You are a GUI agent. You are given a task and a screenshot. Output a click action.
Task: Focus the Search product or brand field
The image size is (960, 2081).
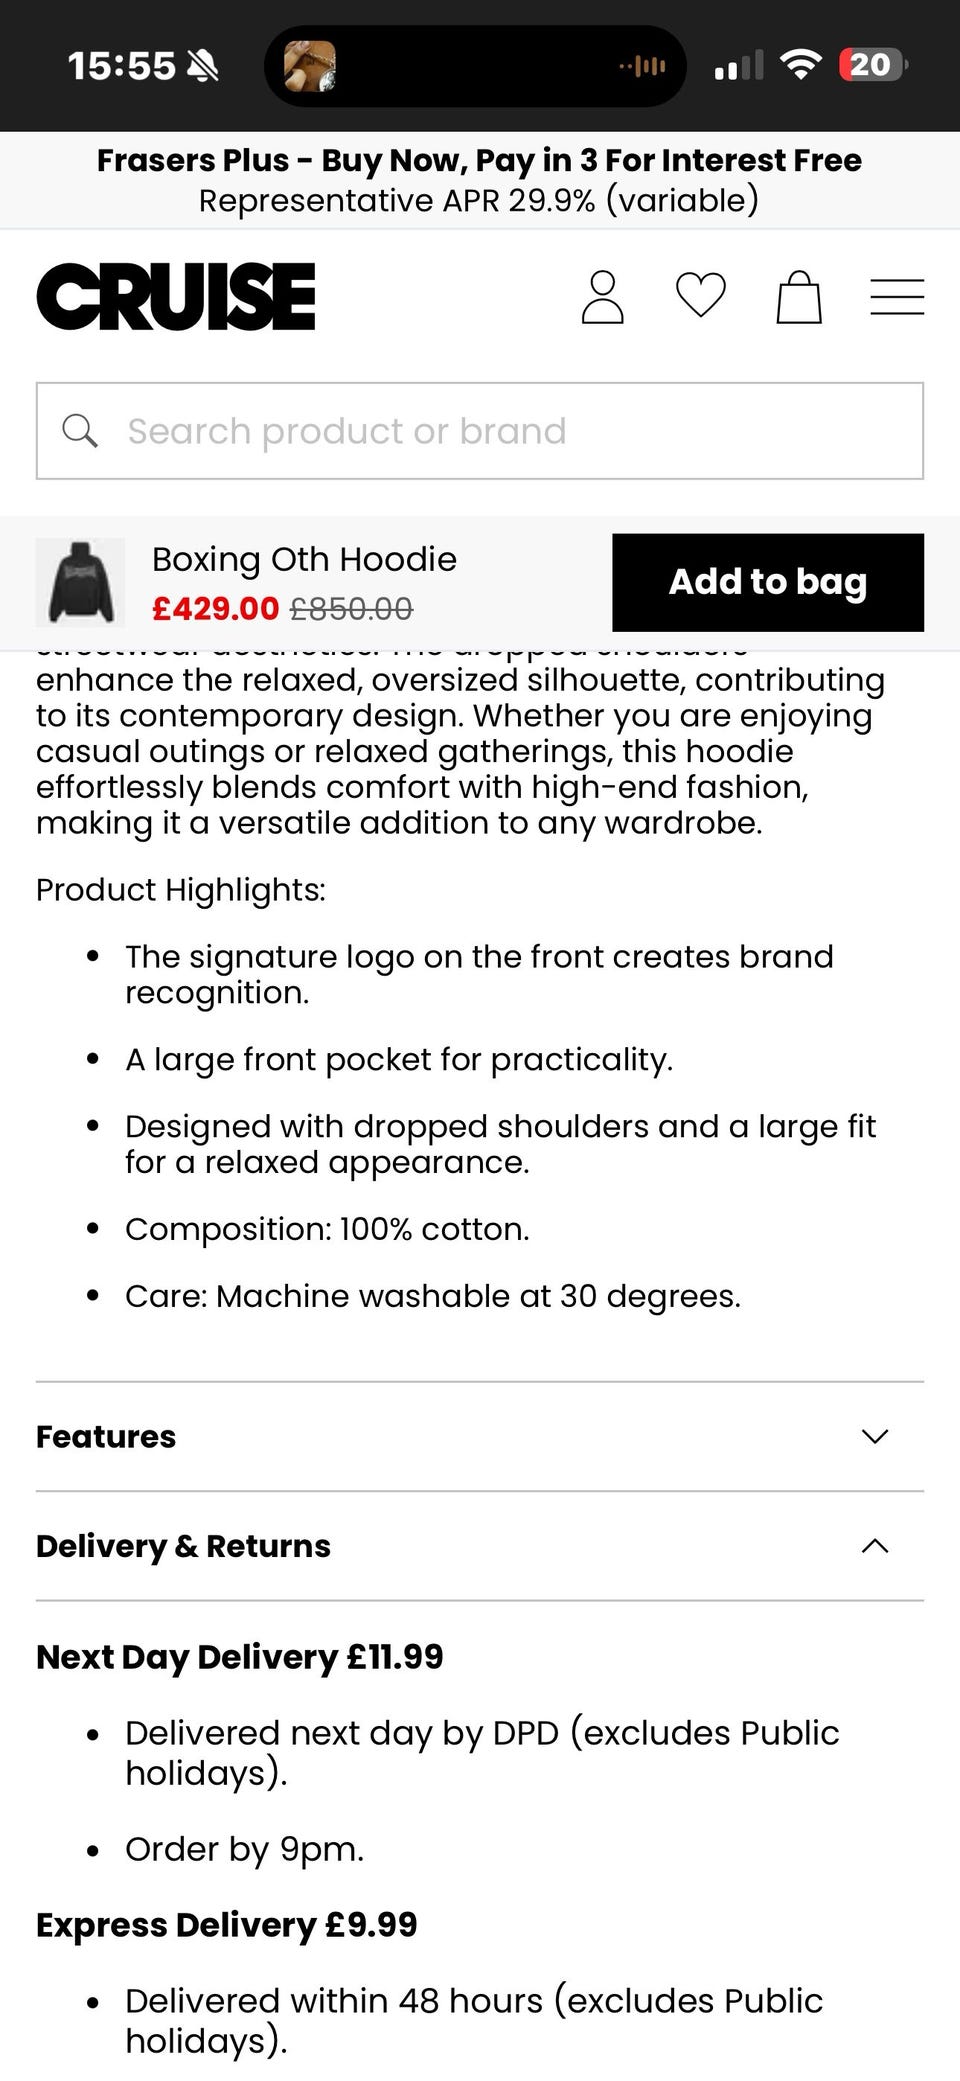(x=500, y=431)
